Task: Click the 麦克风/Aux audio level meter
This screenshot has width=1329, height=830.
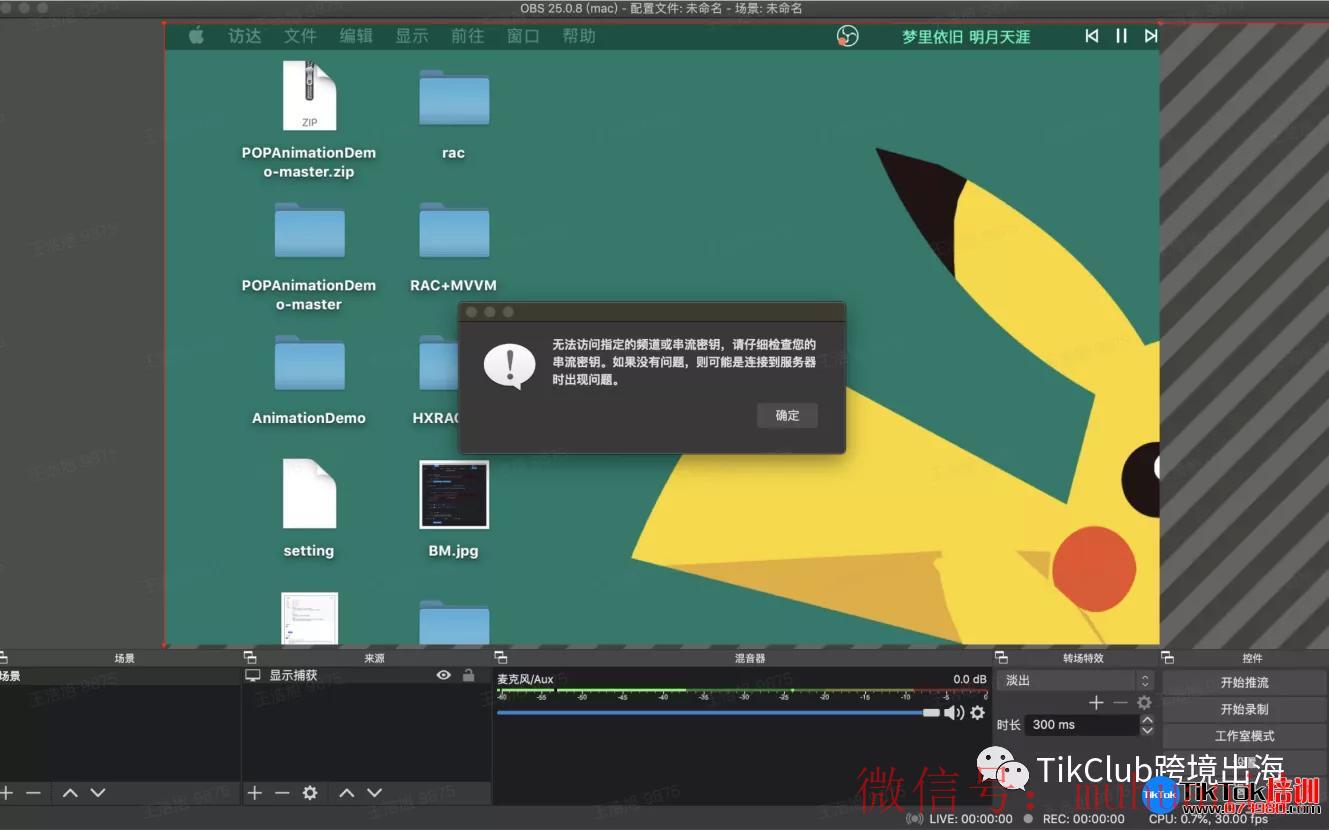Action: tap(741, 692)
